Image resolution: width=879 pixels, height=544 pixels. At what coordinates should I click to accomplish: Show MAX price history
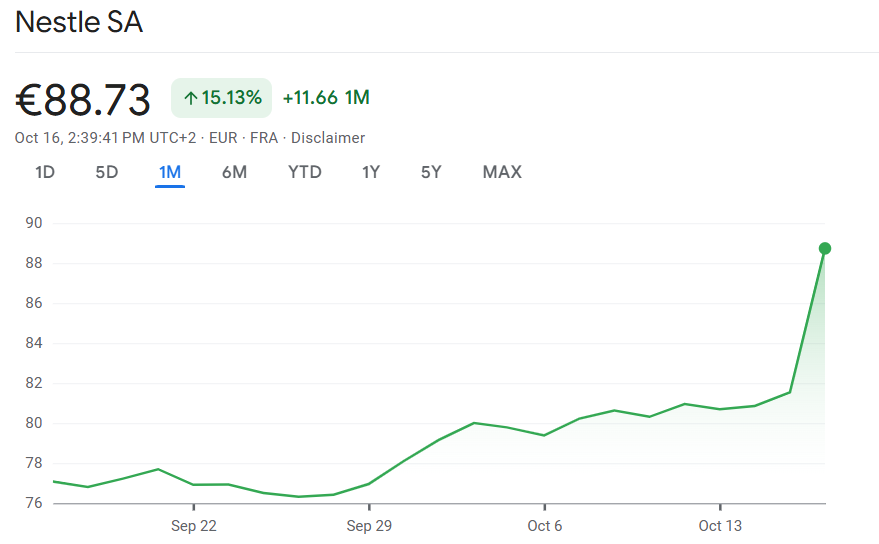[502, 172]
